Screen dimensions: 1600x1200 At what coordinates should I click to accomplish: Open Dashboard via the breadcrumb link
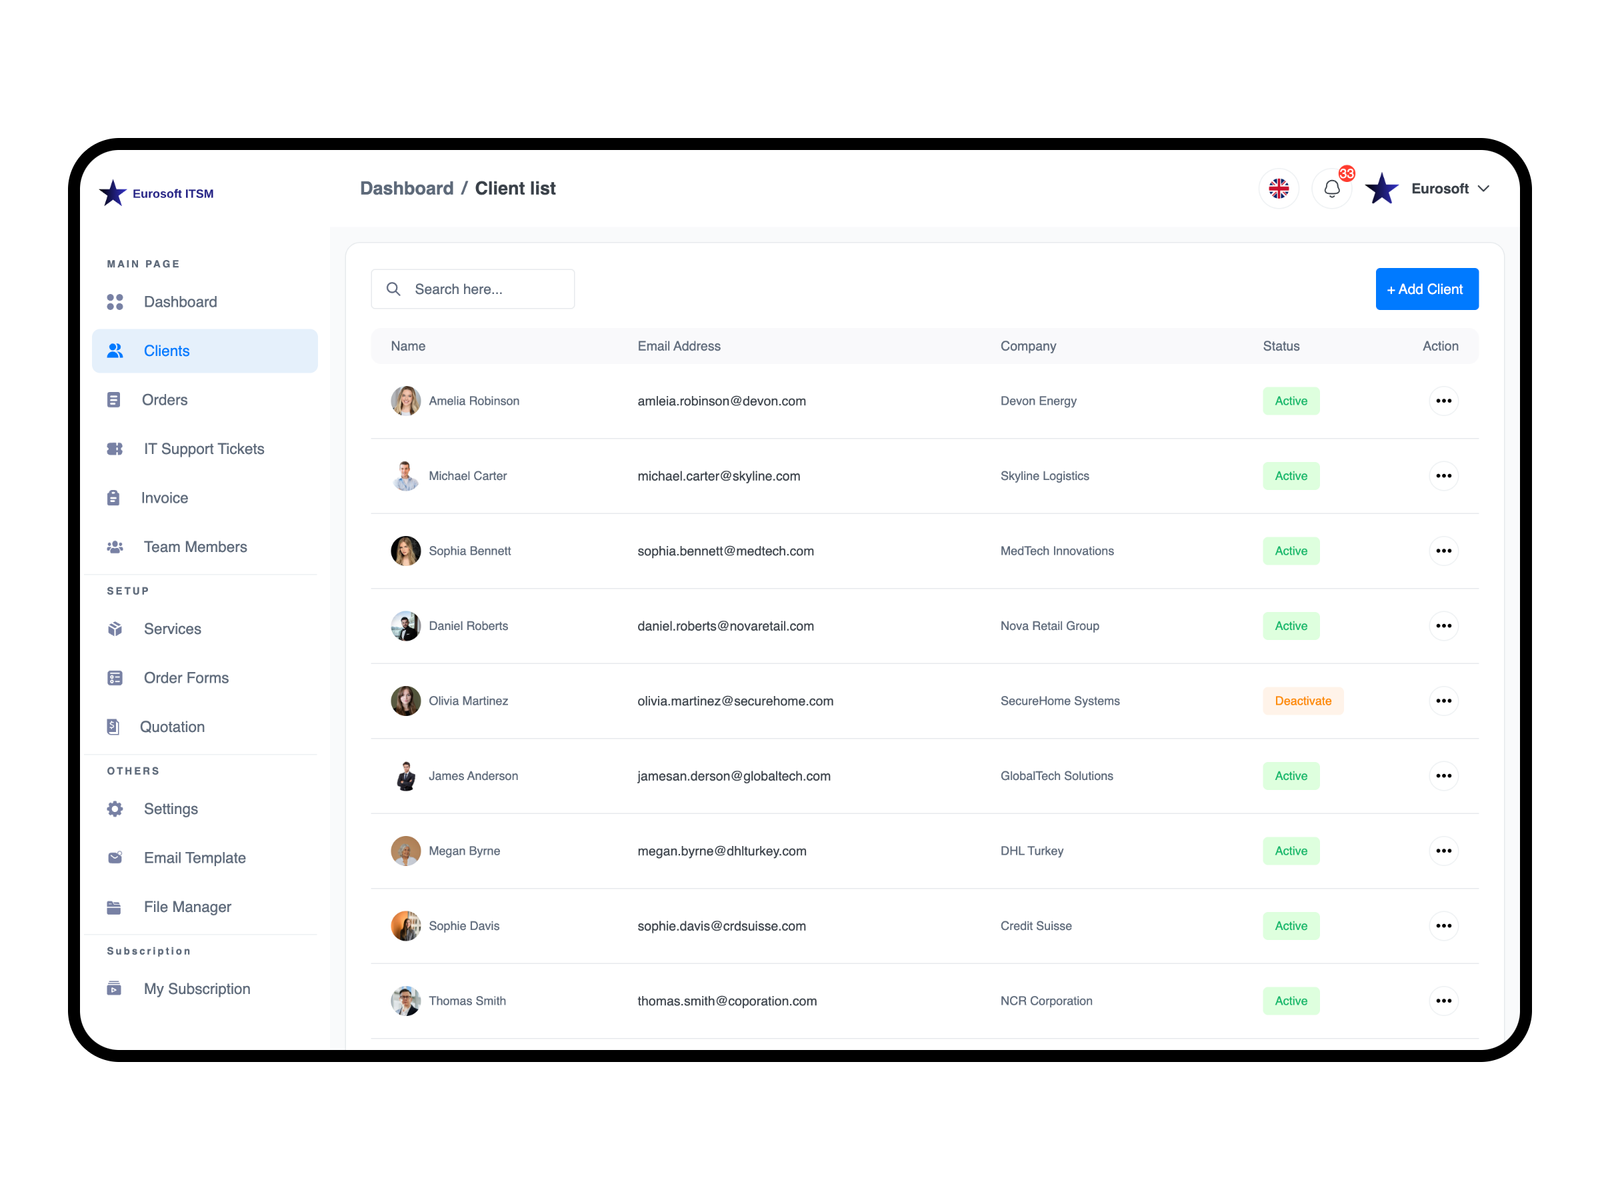click(x=407, y=188)
